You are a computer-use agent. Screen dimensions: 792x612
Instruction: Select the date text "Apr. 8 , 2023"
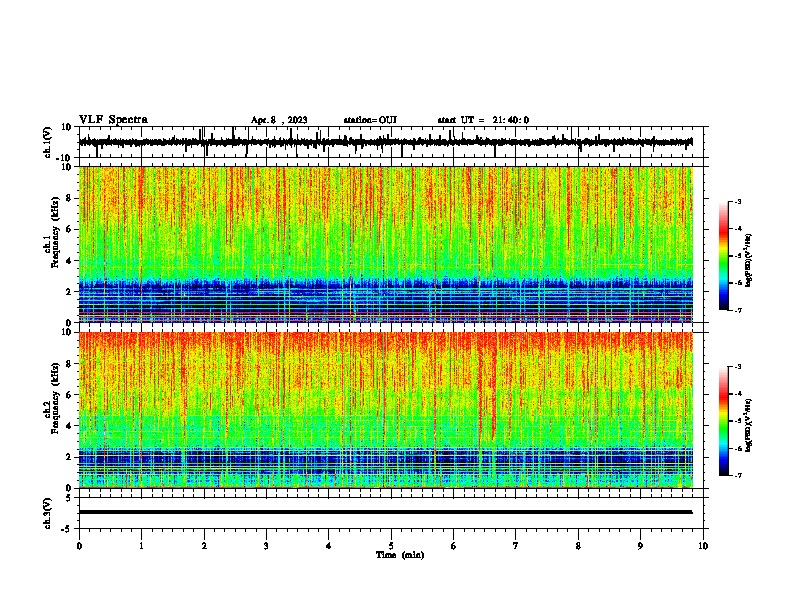279,120
